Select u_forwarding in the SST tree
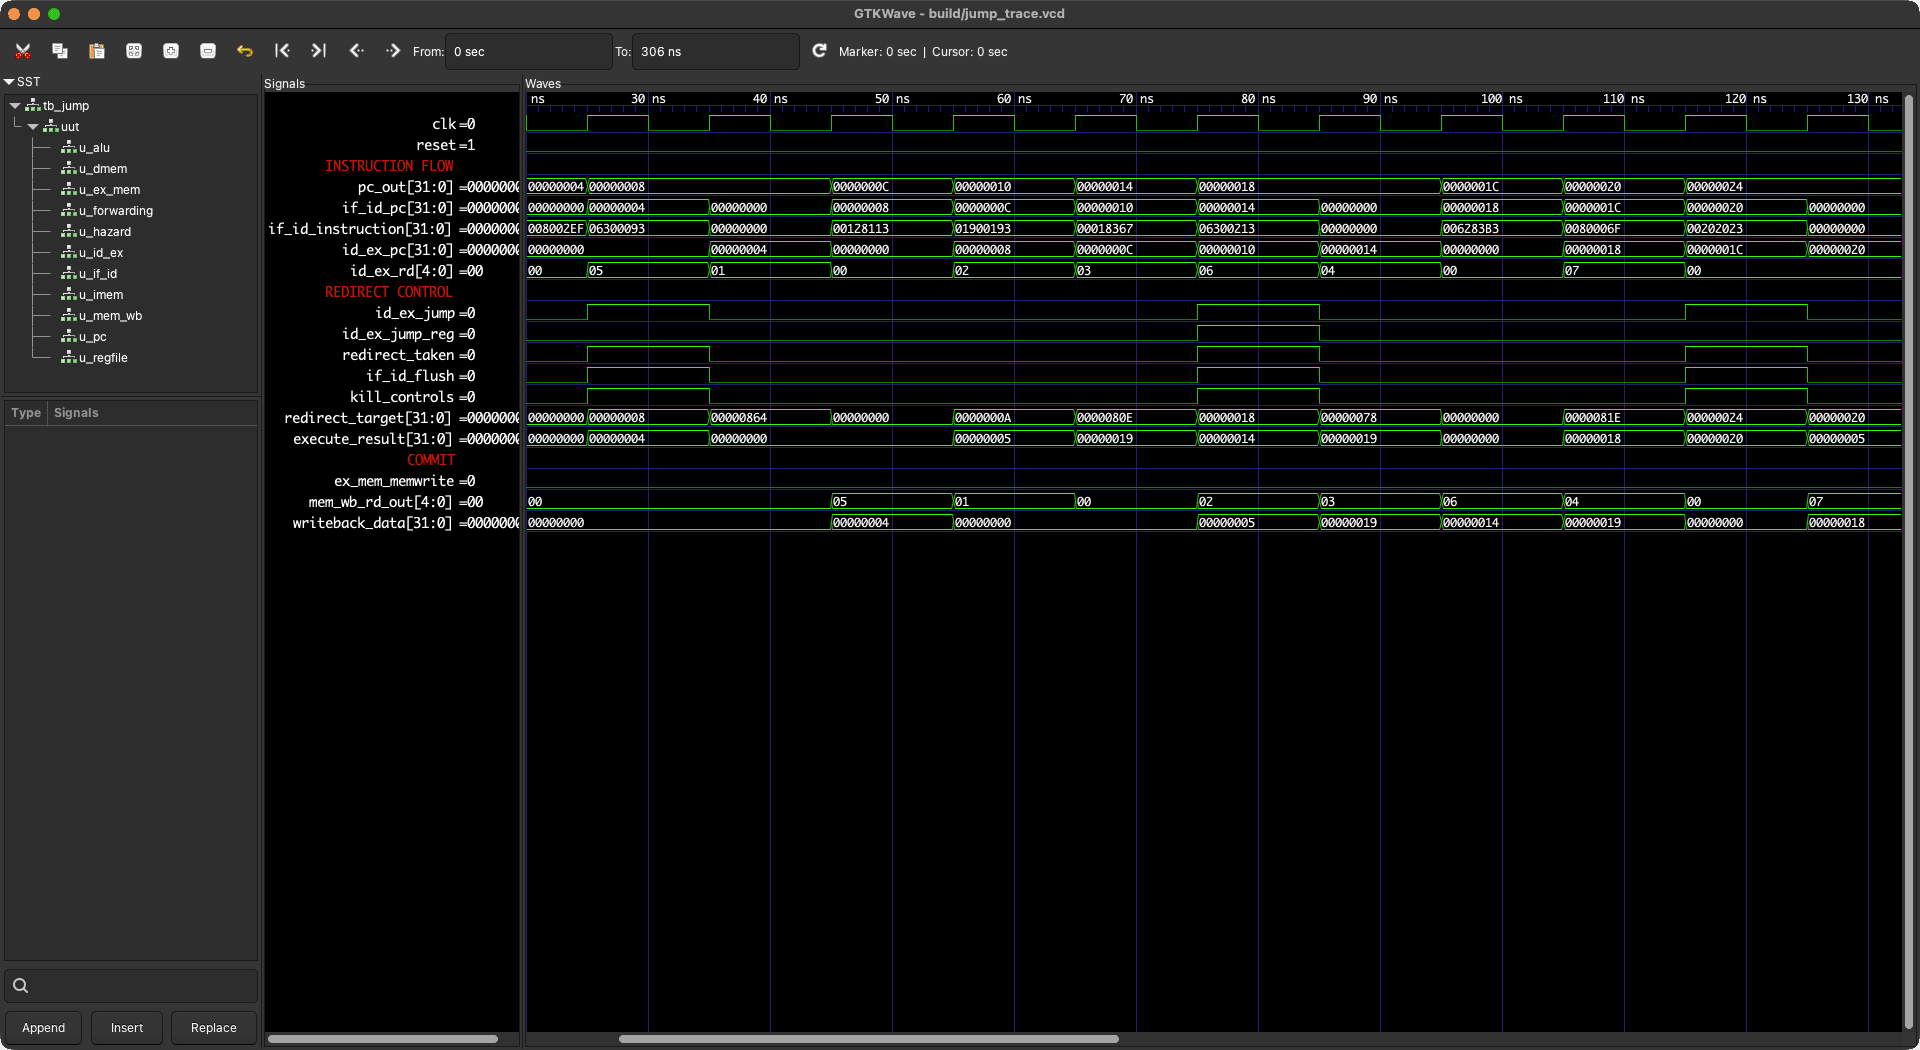 (116, 211)
